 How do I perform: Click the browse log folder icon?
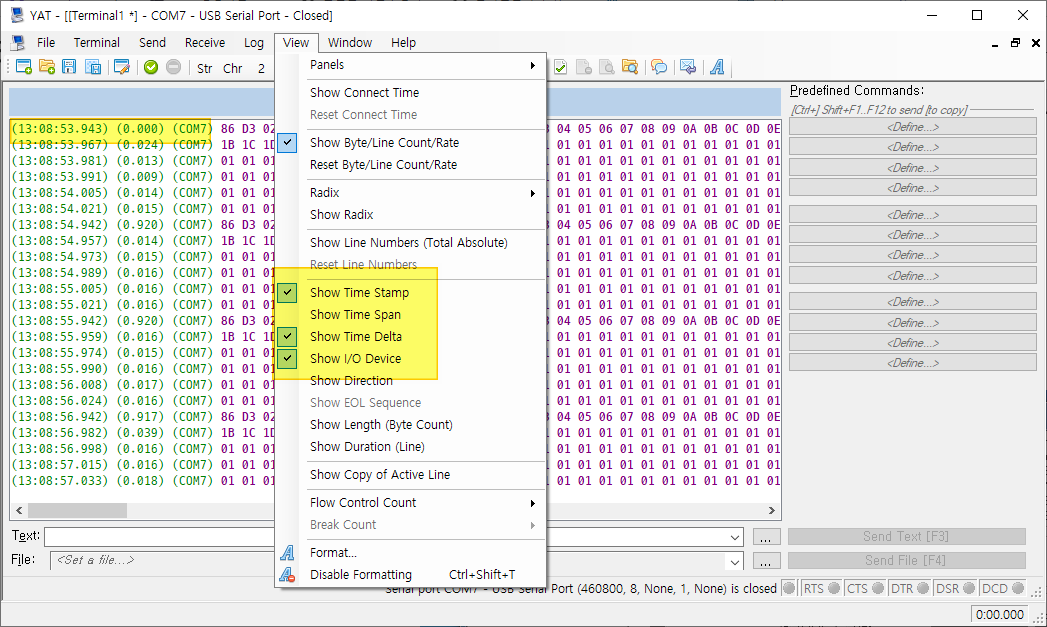point(630,67)
